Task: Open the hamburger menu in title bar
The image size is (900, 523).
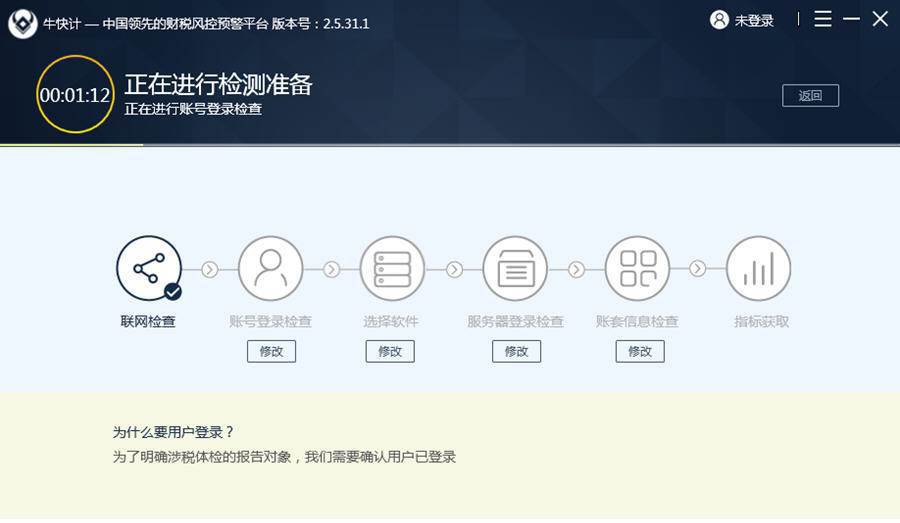Action: [823, 19]
